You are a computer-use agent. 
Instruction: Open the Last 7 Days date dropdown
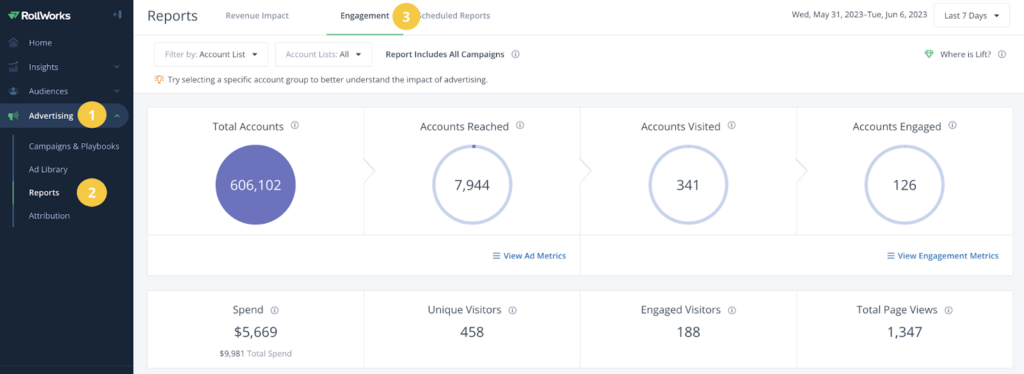[972, 16]
